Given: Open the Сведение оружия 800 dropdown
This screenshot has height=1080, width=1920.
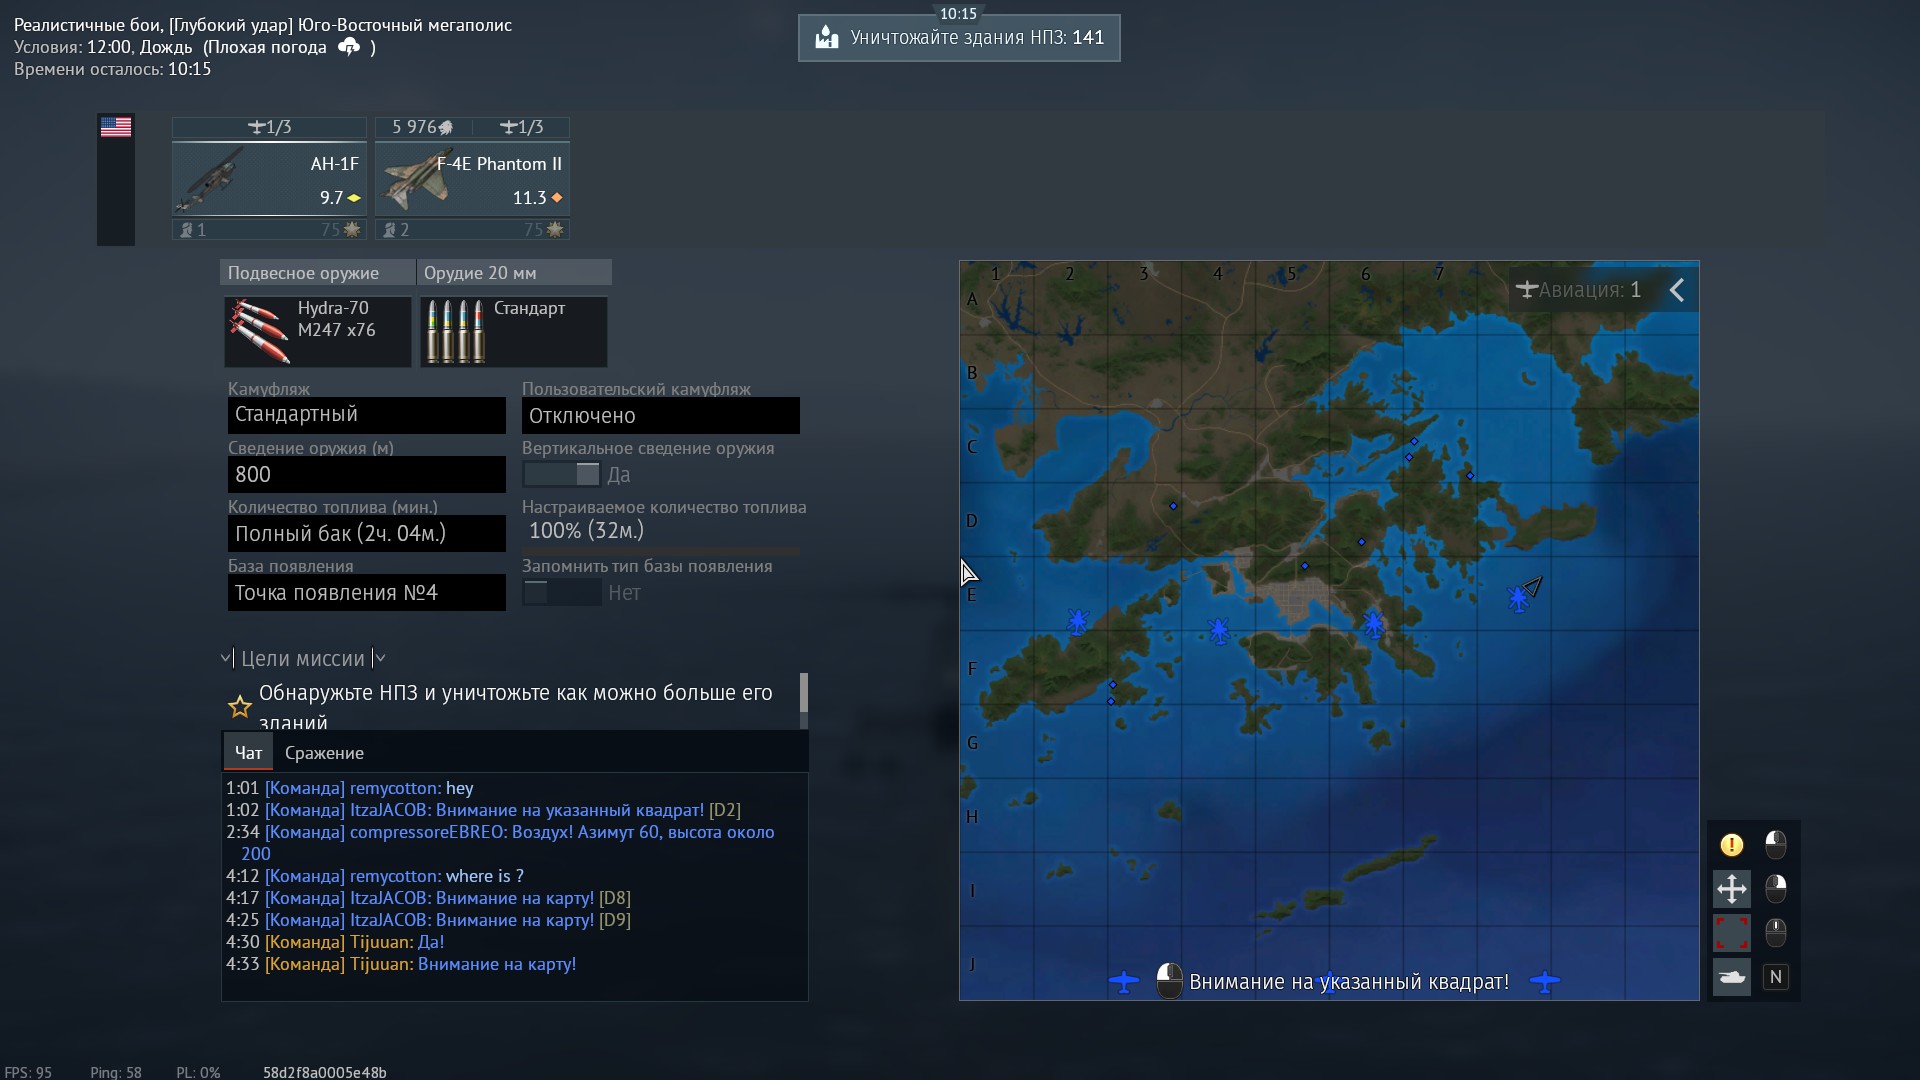Looking at the screenshot, I should (x=366, y=474).
